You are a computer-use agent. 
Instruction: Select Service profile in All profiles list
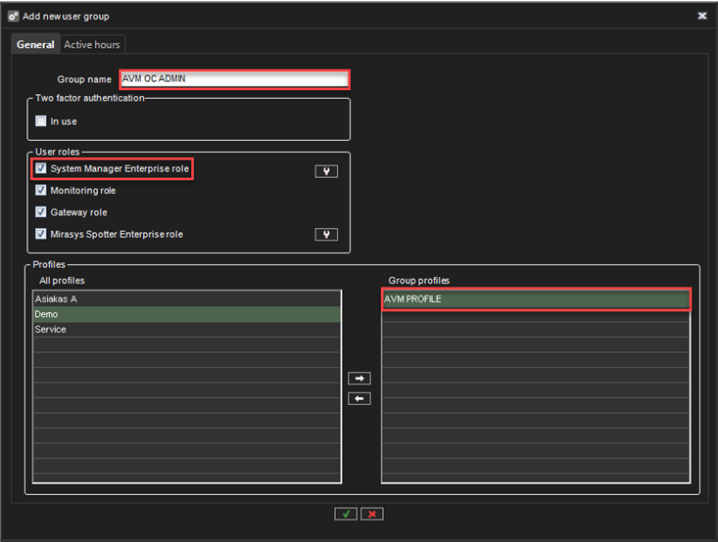click(187, 329)
